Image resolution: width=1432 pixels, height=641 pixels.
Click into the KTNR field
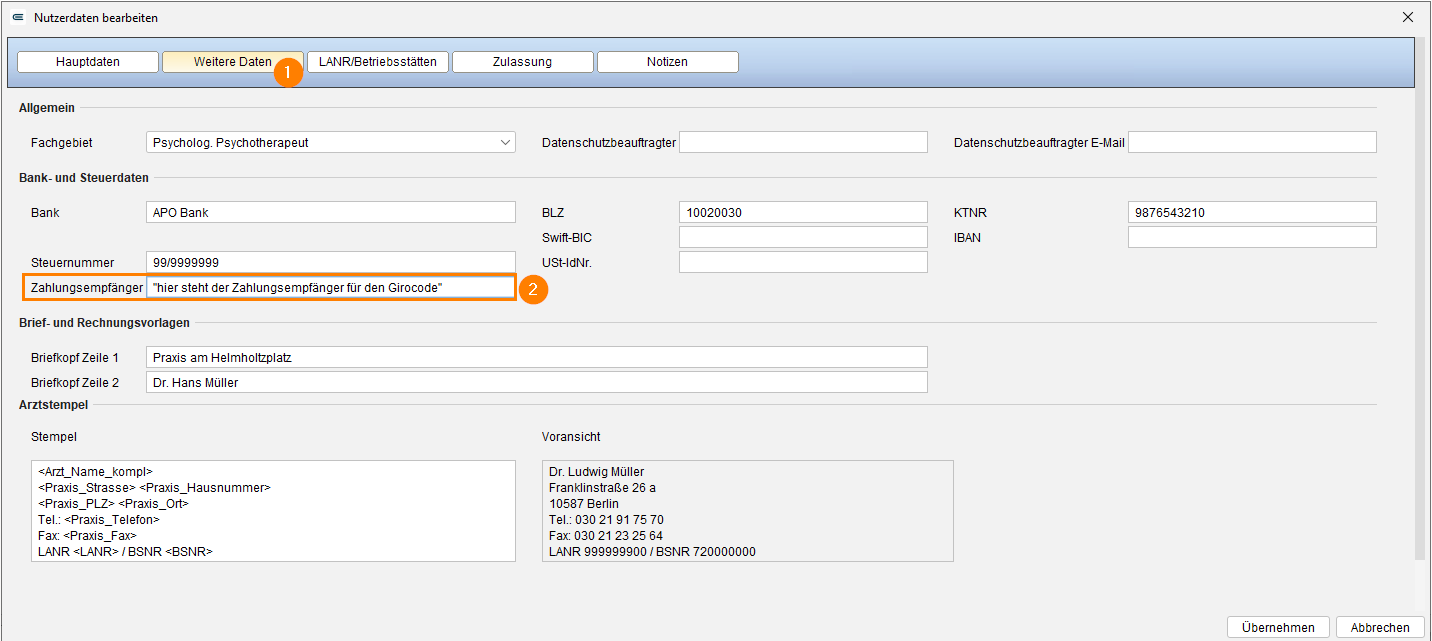click(x=1252, y=212)
